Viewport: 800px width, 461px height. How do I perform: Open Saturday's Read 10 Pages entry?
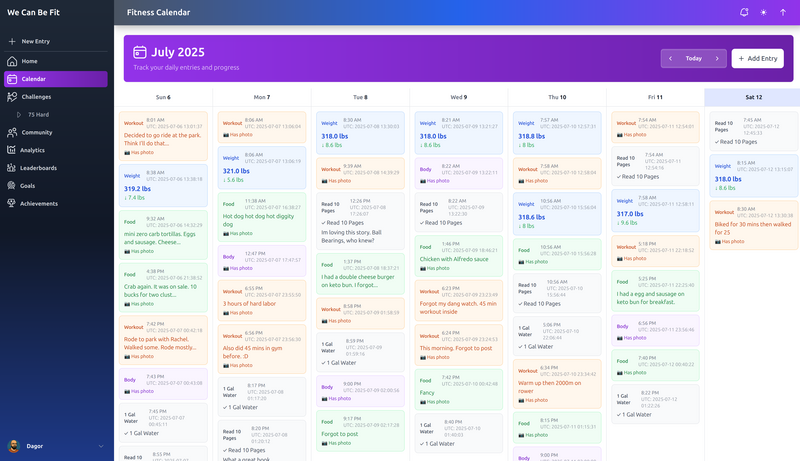pyautogui.click(x=753, y=132)
